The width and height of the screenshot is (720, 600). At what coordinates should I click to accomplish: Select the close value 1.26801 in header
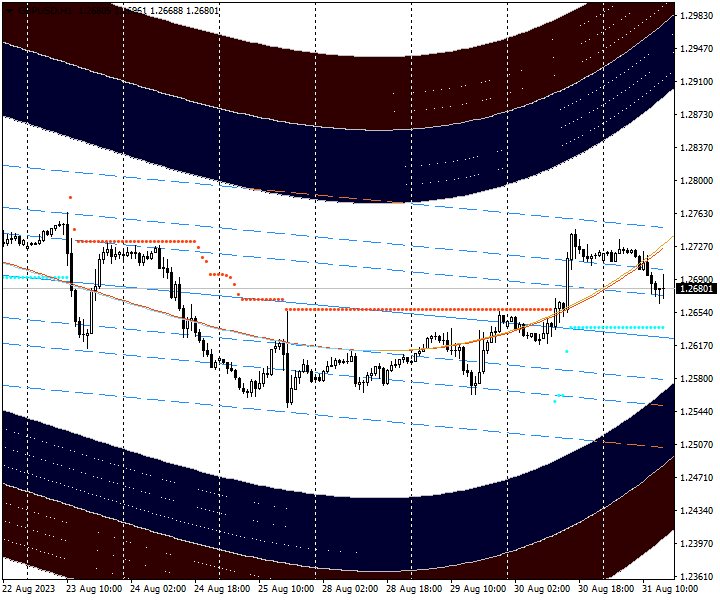(202, 11)
